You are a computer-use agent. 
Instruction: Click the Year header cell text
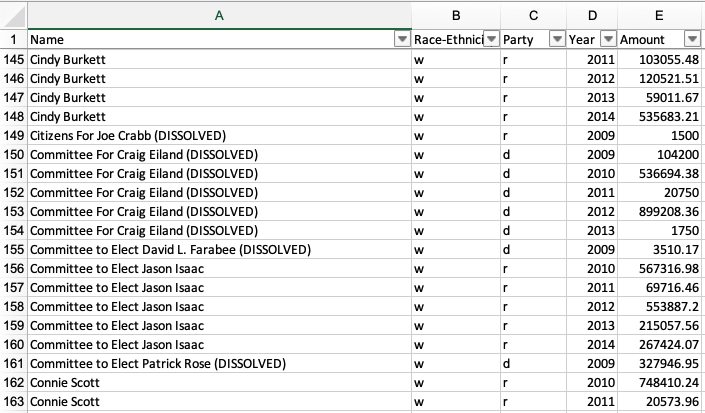coord(581,40)
